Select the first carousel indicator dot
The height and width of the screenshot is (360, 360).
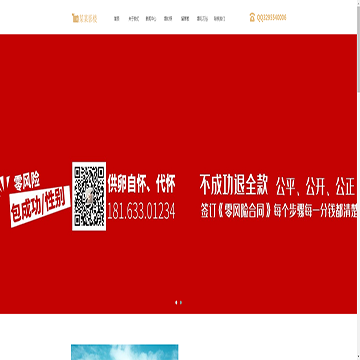[176, 302]
